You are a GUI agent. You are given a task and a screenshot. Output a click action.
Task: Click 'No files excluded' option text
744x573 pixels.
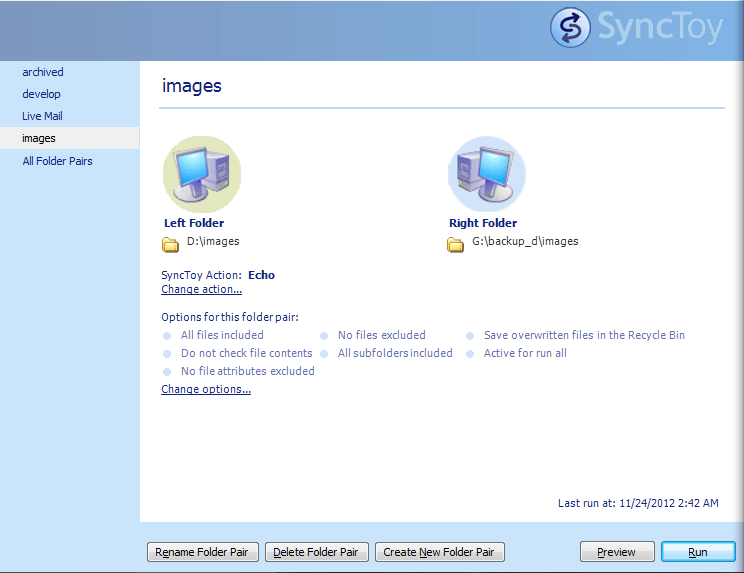[x=381, y=335]
